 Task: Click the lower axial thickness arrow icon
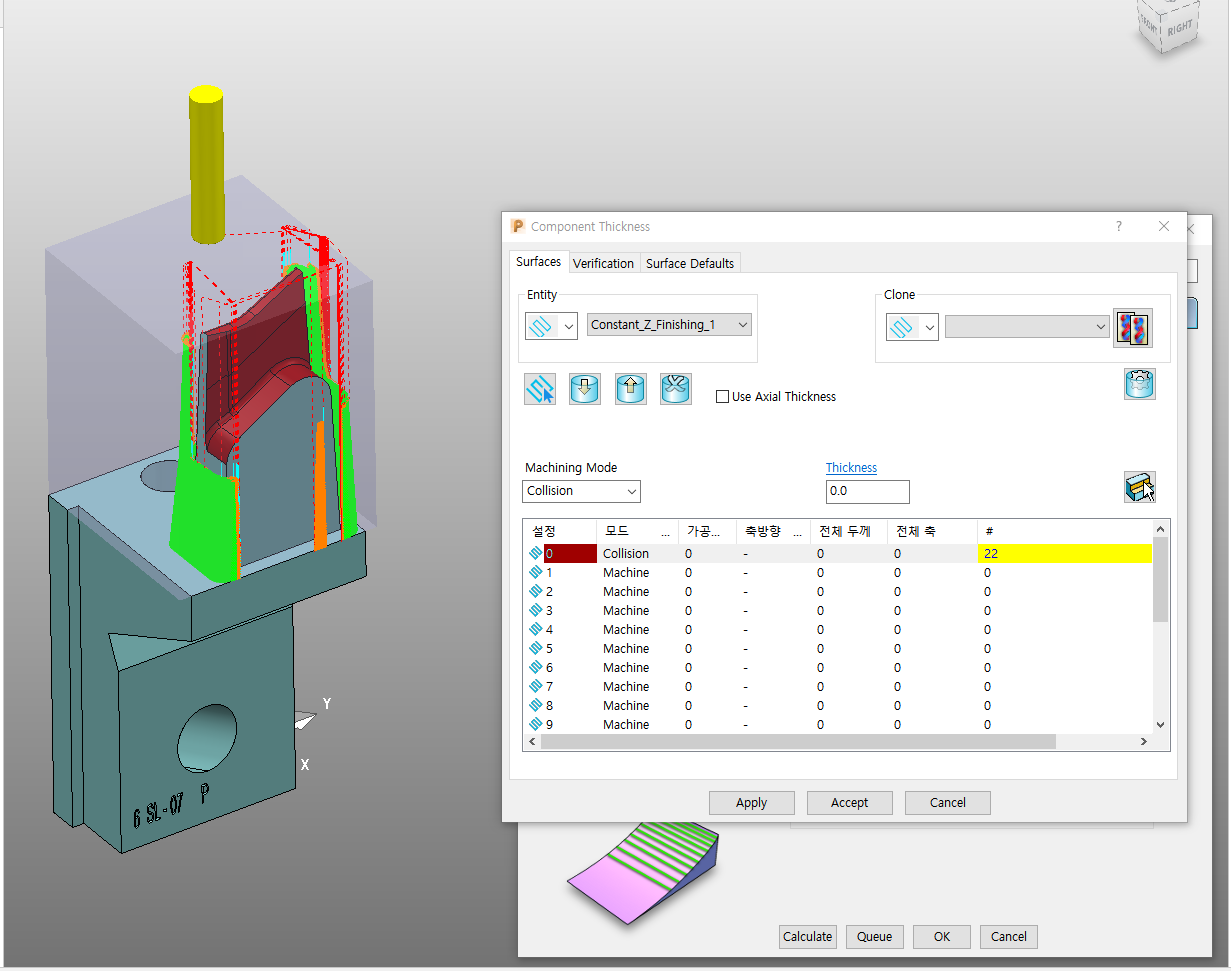(x=585, y=388)
